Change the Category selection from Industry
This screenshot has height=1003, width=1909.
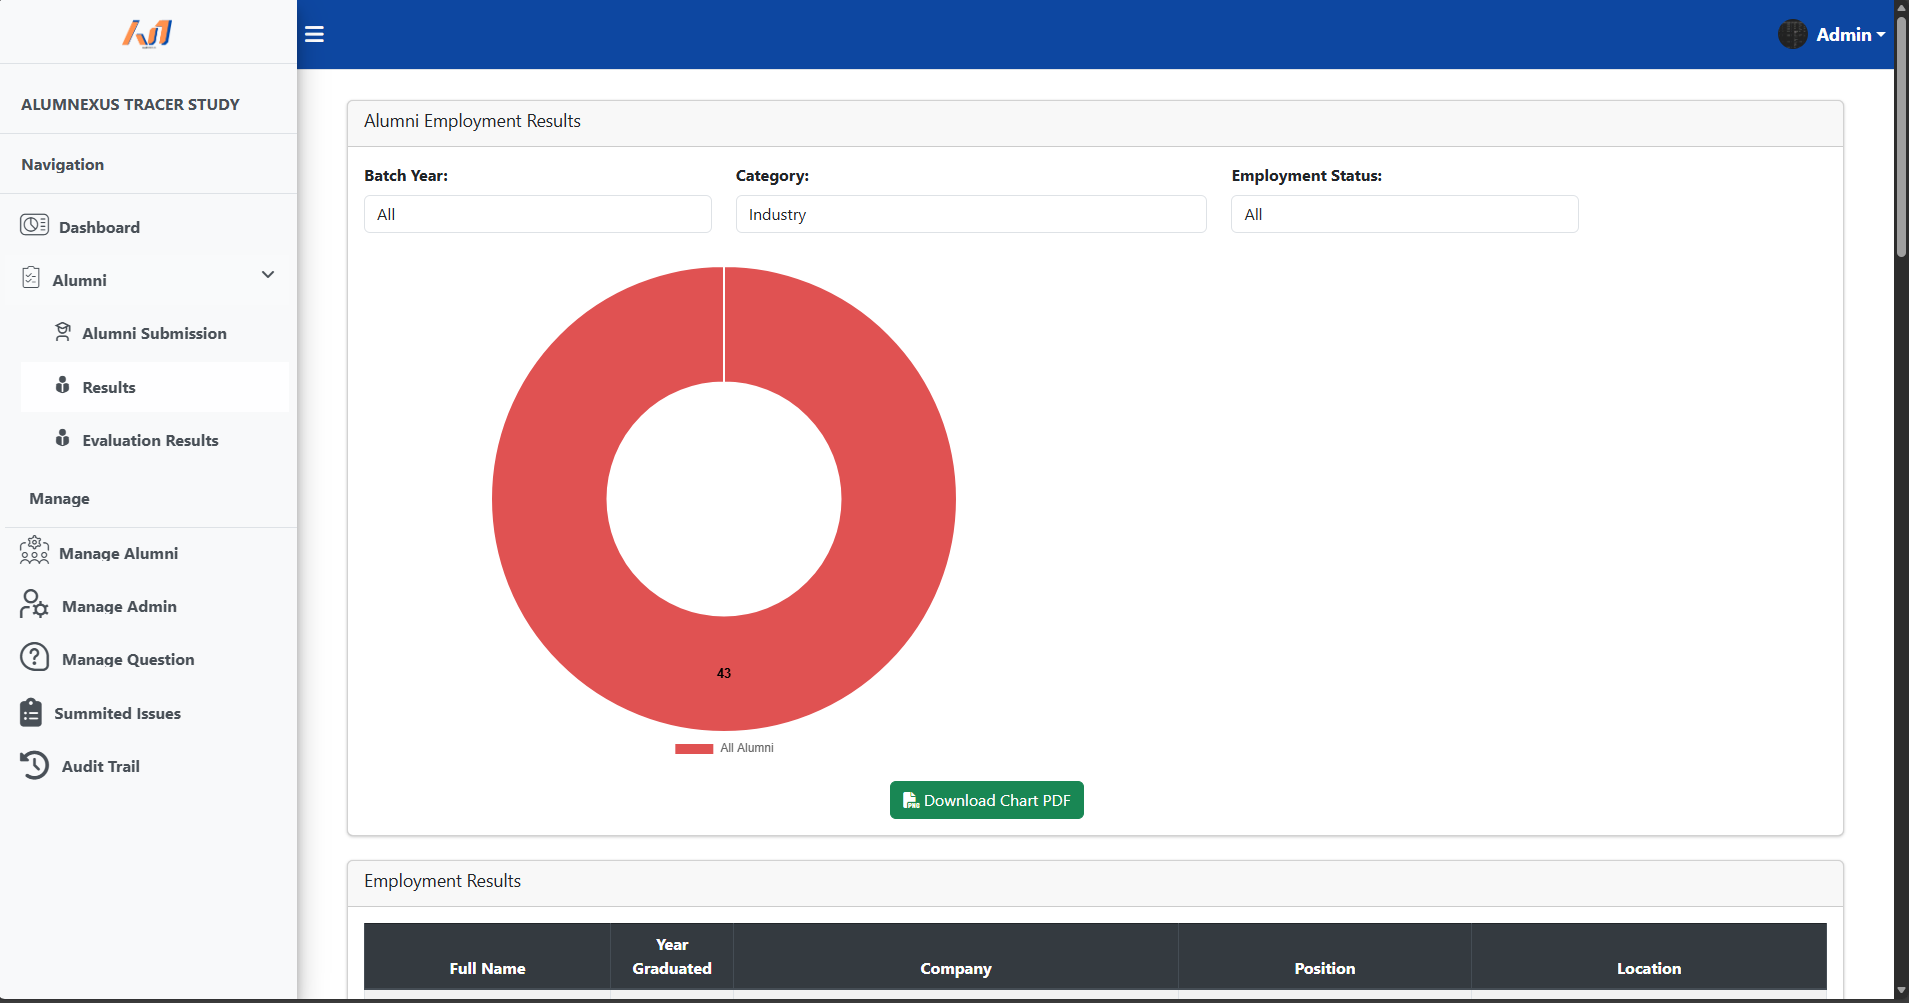coord(970,213)
